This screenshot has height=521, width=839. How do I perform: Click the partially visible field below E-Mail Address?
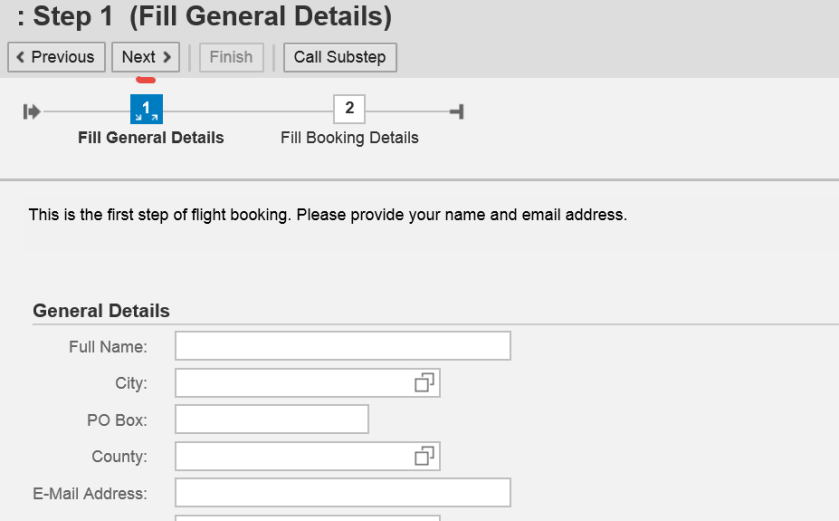[x=307, y=517]
